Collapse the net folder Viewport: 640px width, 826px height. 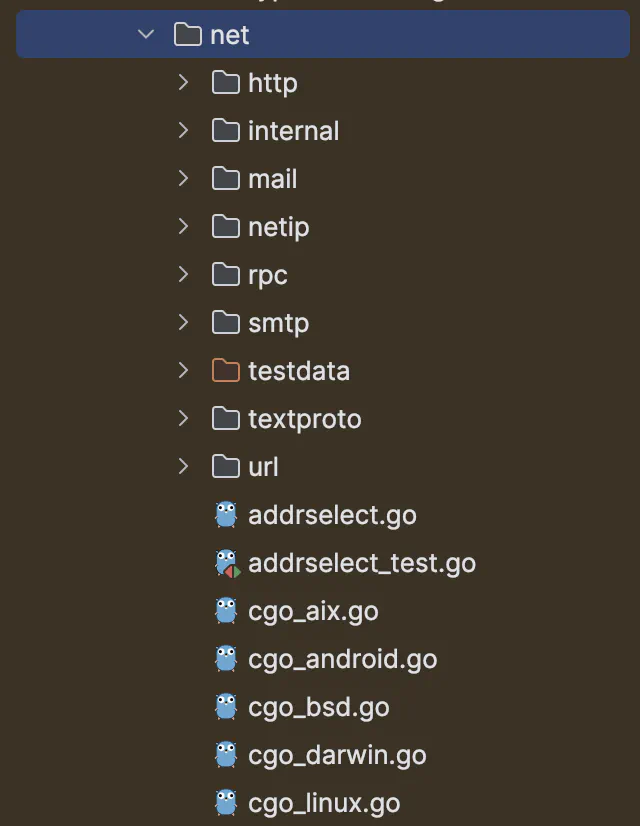[x=146, y=35]
